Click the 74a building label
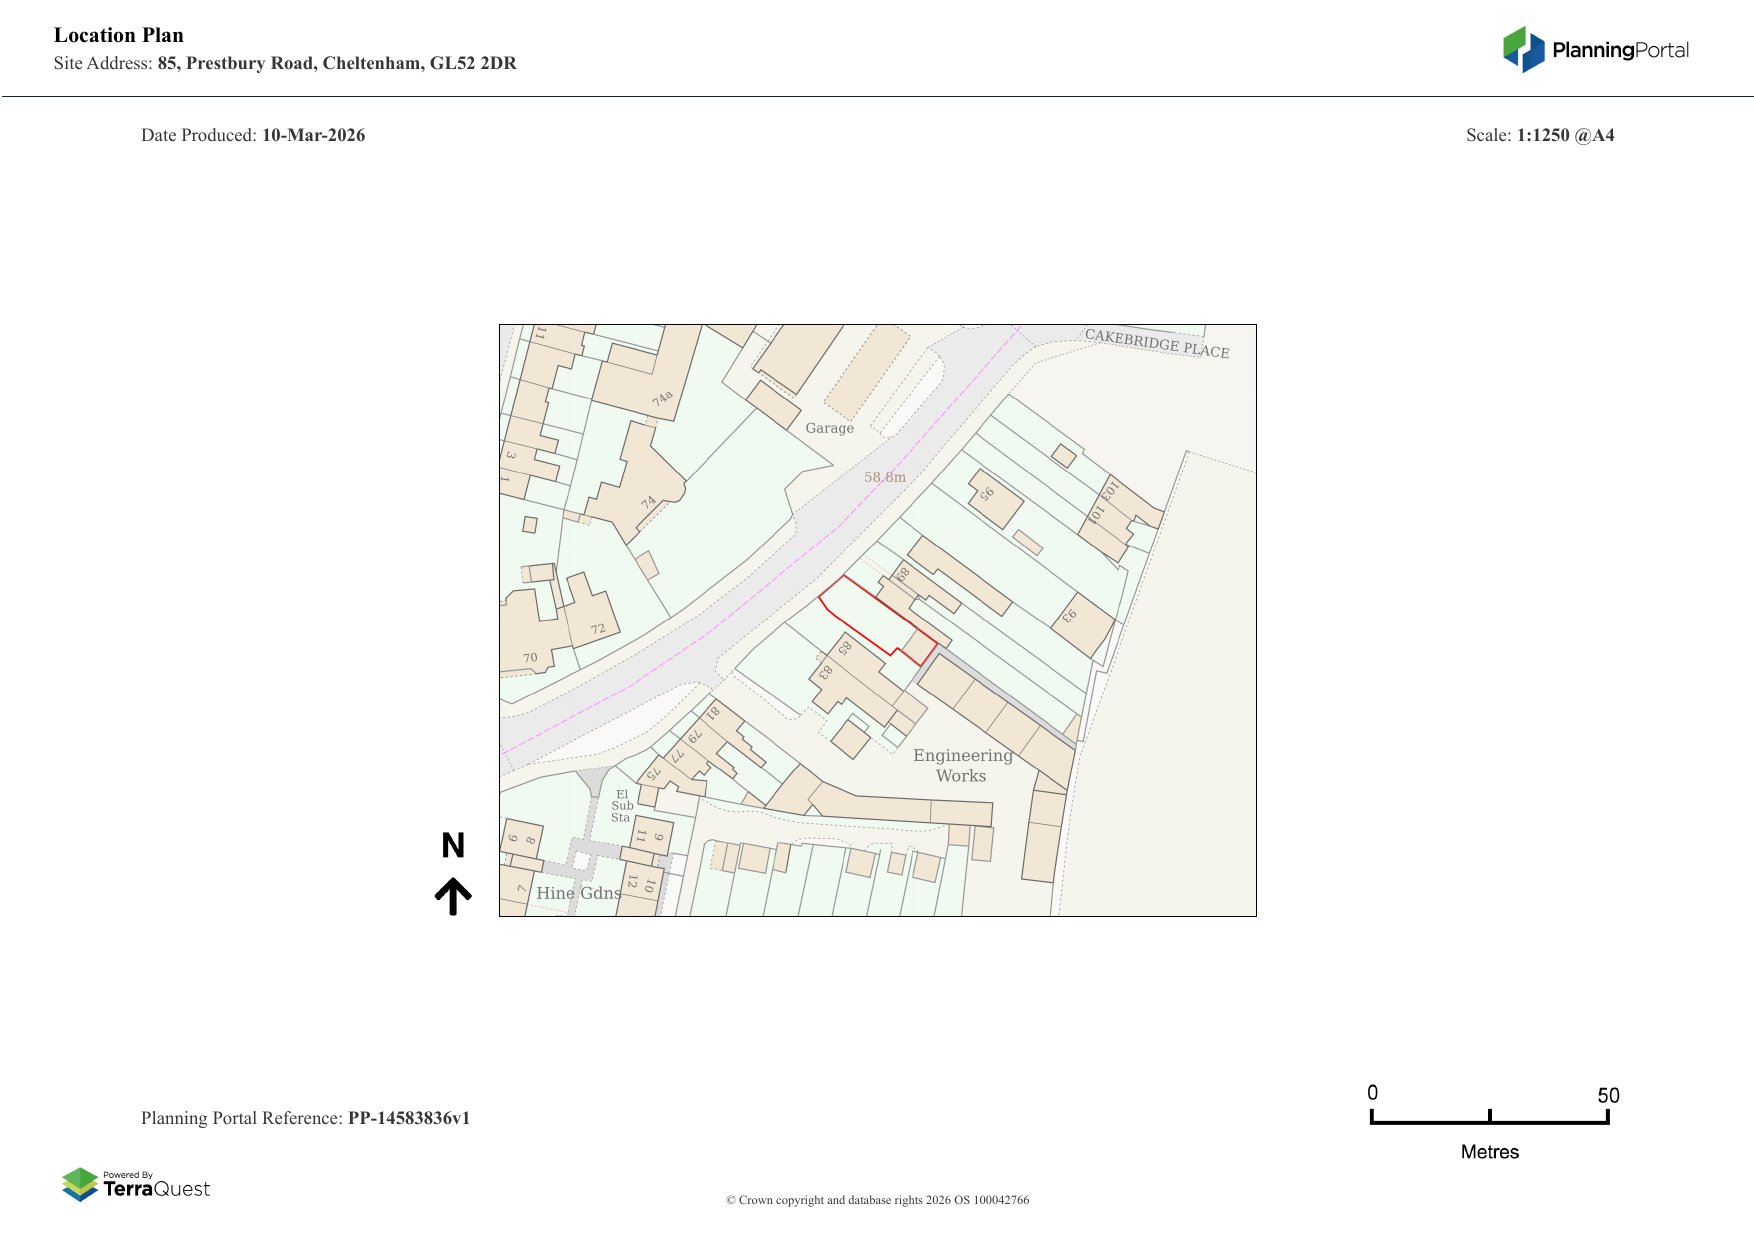 [x=662, y=399]
